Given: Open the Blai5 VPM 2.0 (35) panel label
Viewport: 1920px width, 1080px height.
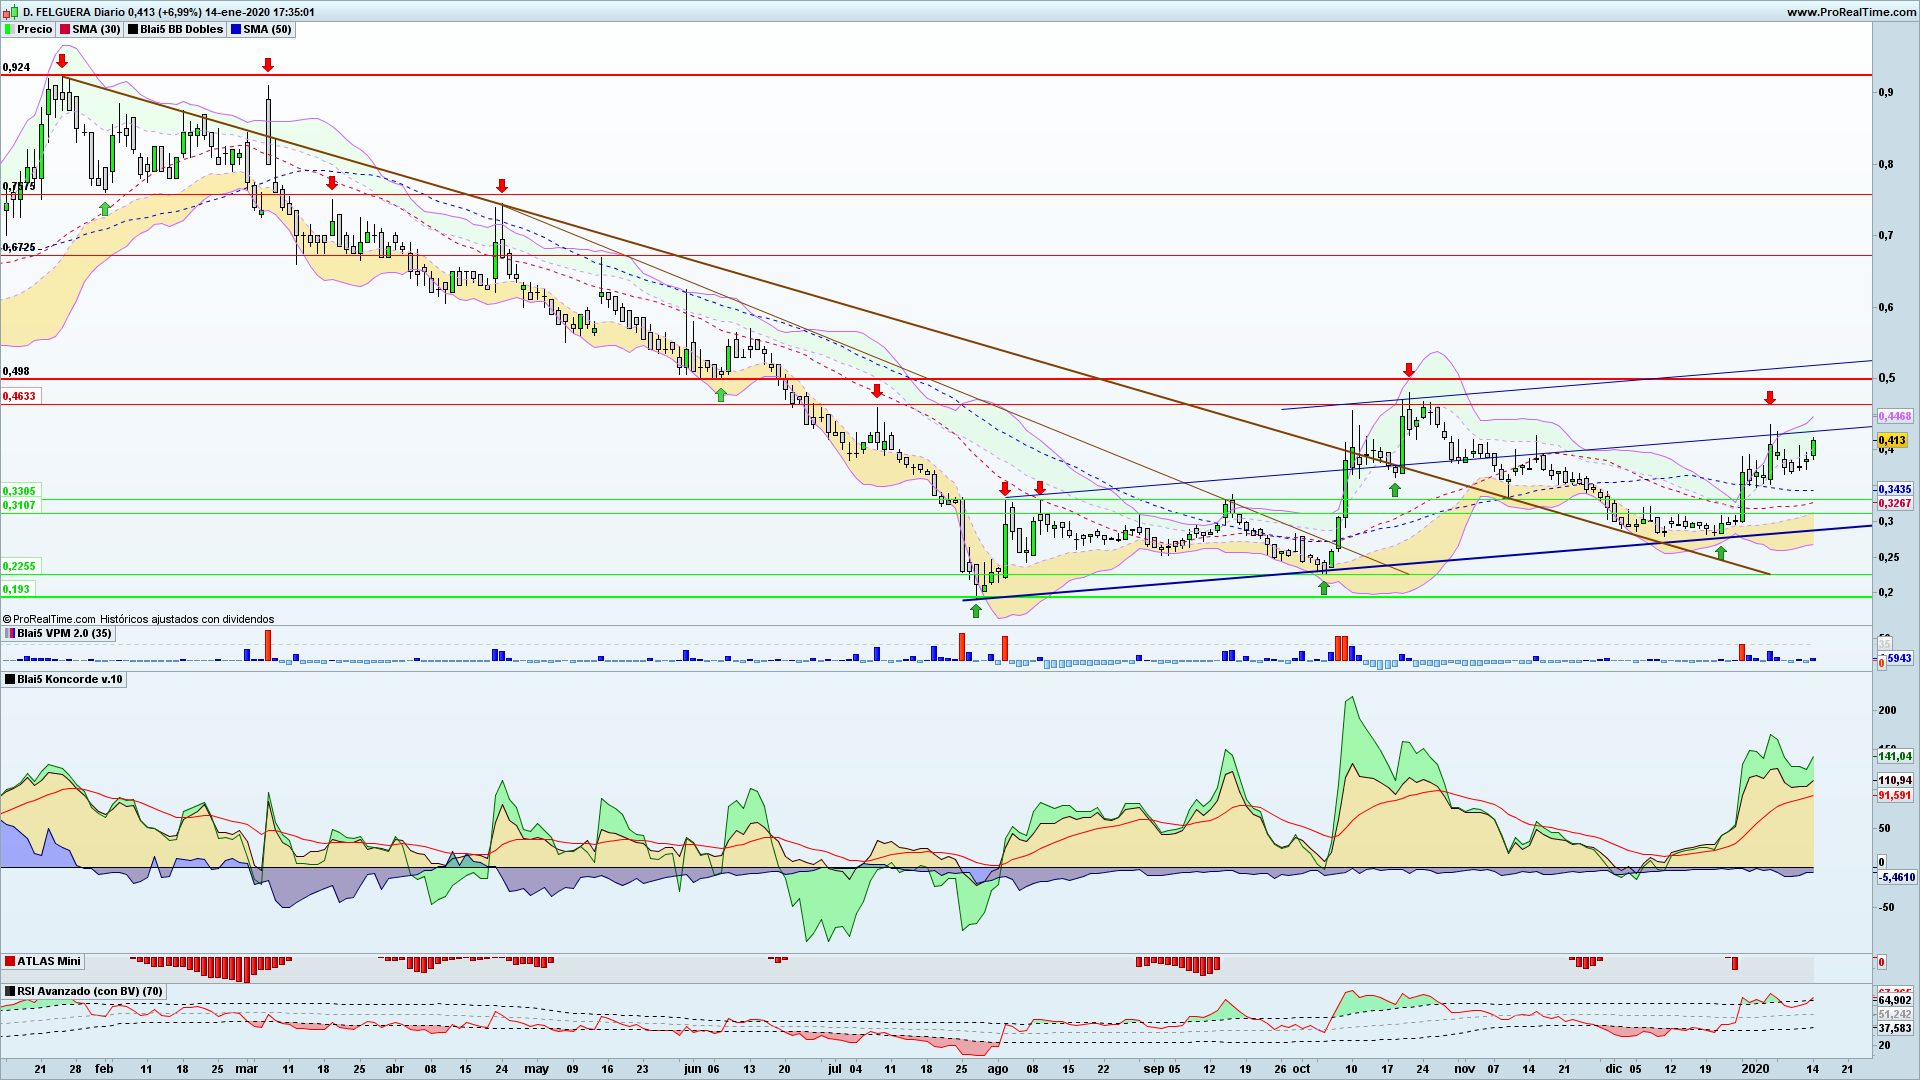Looking at the screenshot, I should pos(64,633).
